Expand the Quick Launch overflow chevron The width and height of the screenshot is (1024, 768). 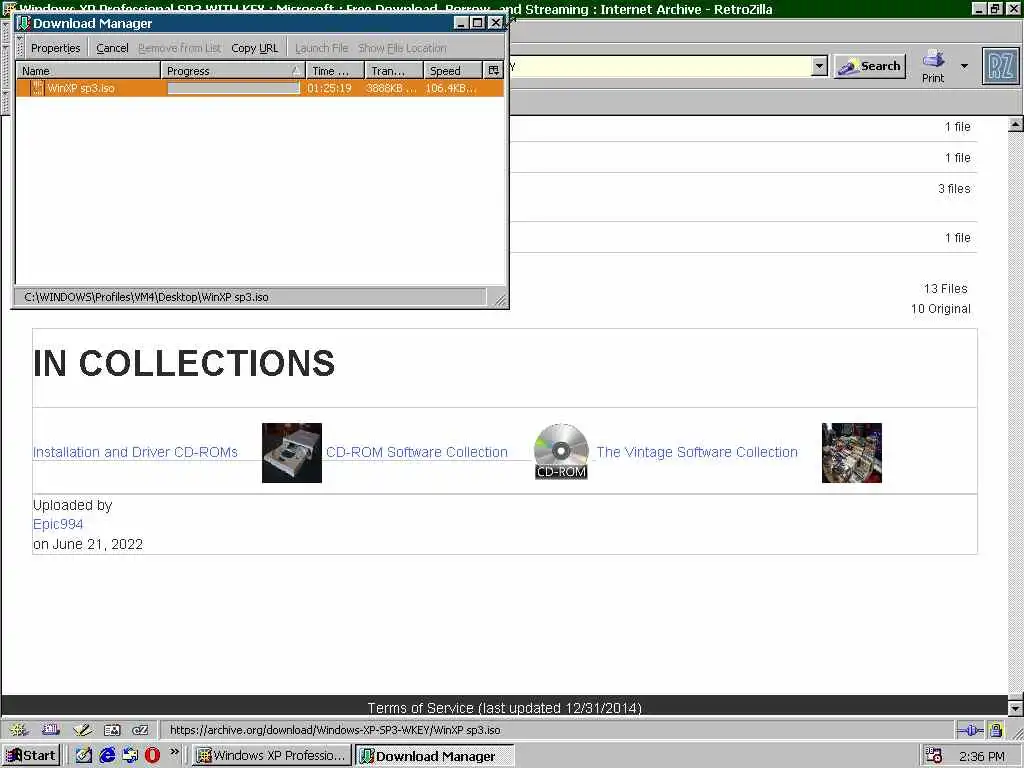point(174,752)
